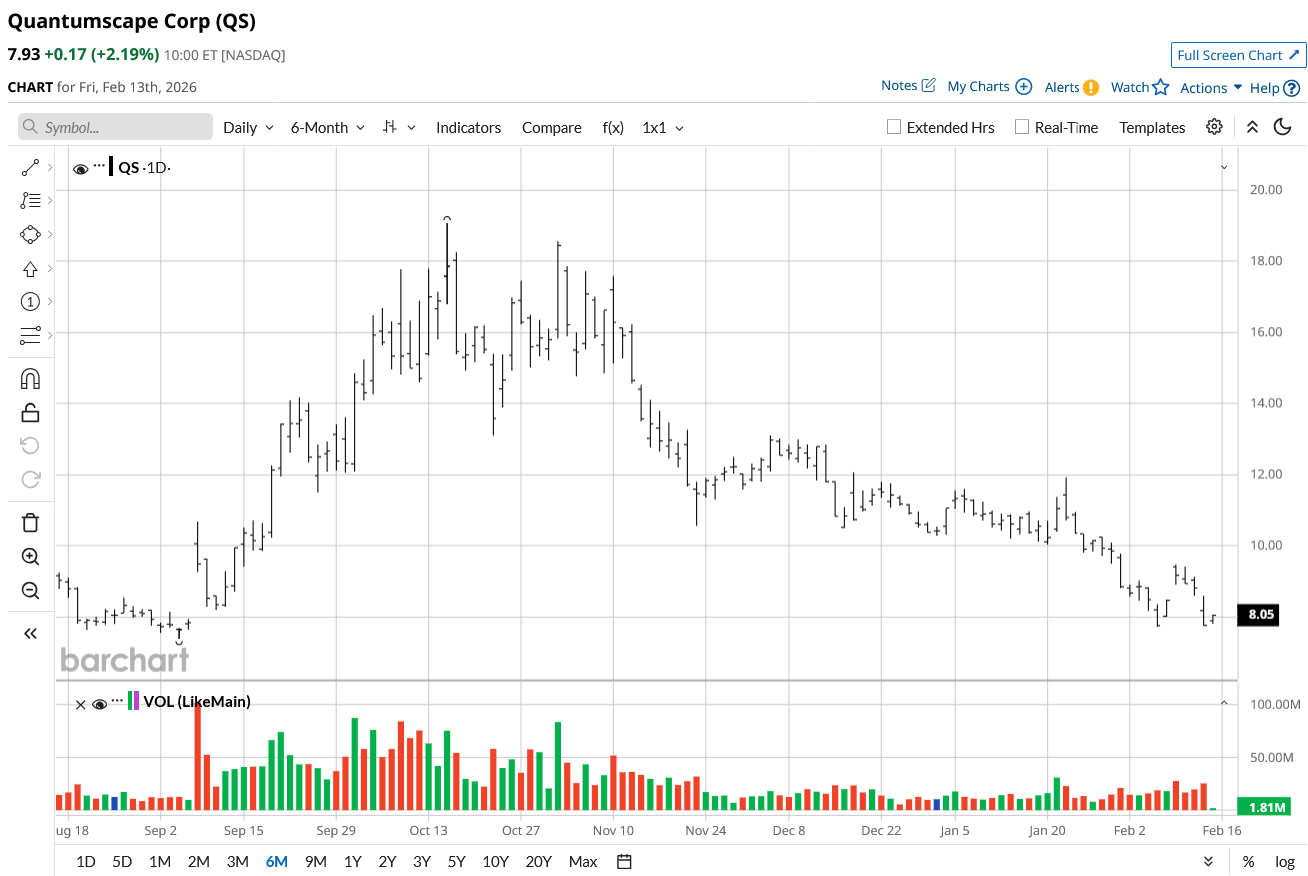
Task: Select the numbered circle annotation tool
Action: click(30, 301)
